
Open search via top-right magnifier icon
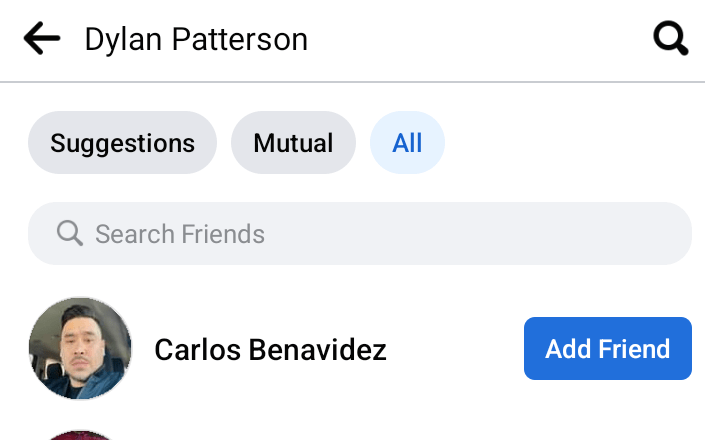click(670, 39)
